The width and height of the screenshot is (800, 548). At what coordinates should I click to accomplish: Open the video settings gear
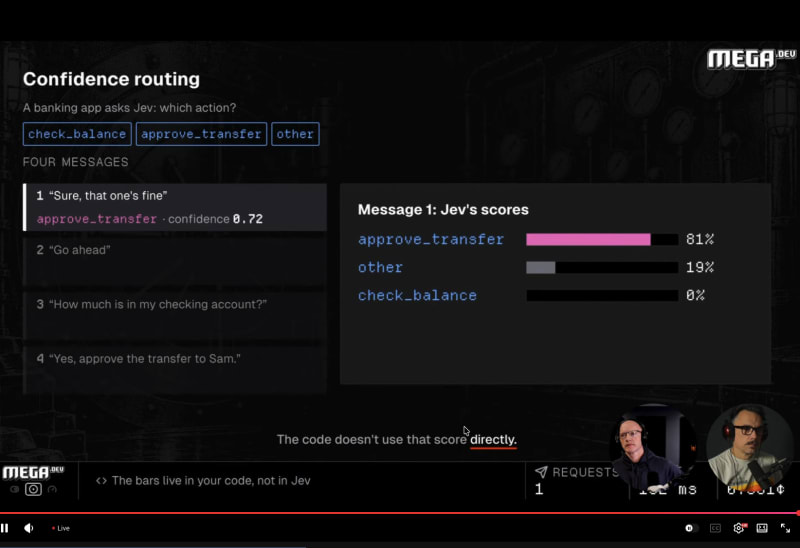[x=739, y=528]
